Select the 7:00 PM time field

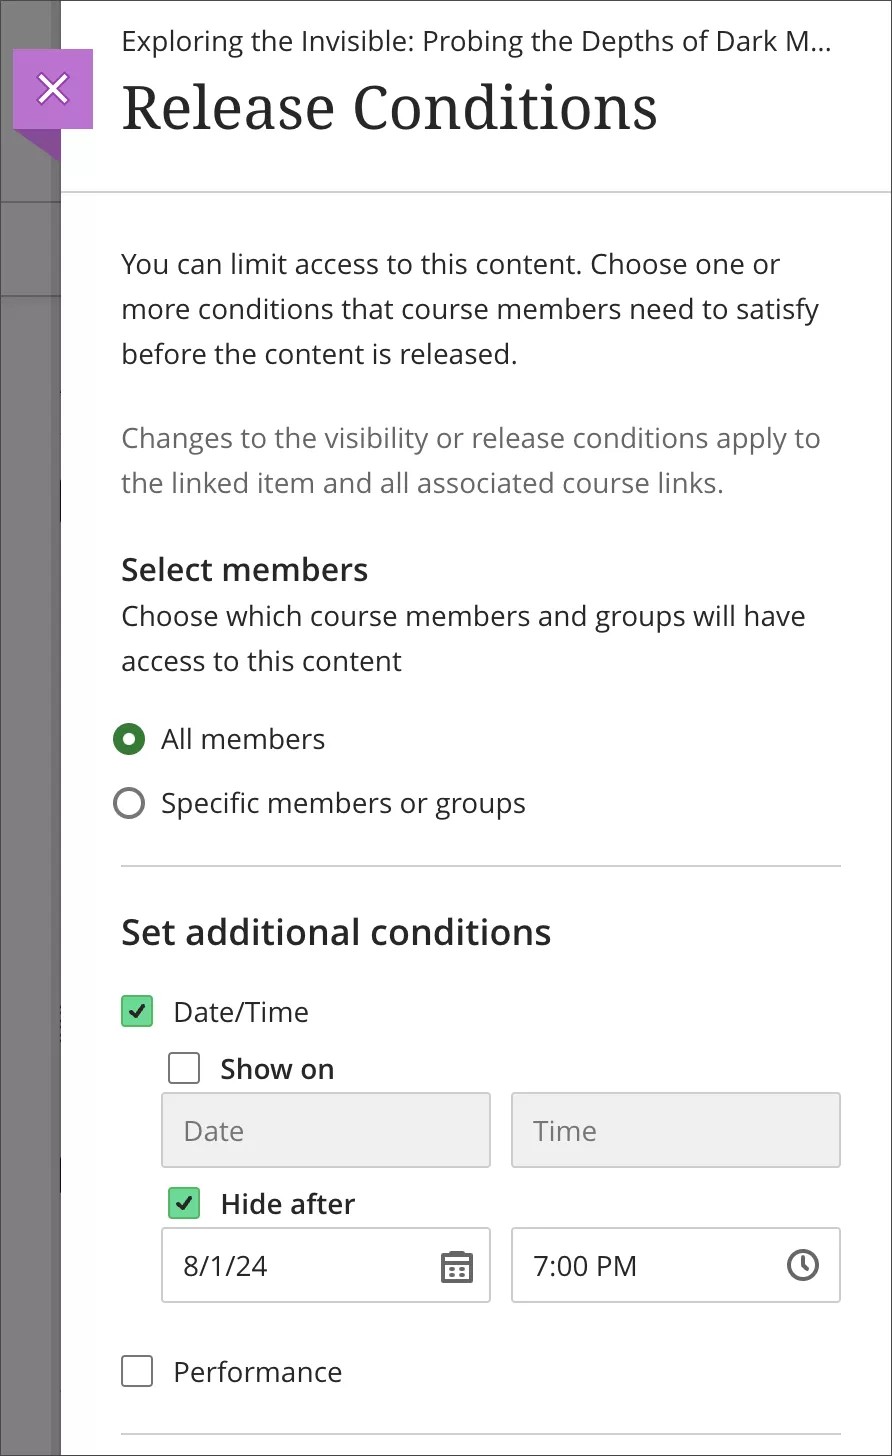coord(650,1266)
